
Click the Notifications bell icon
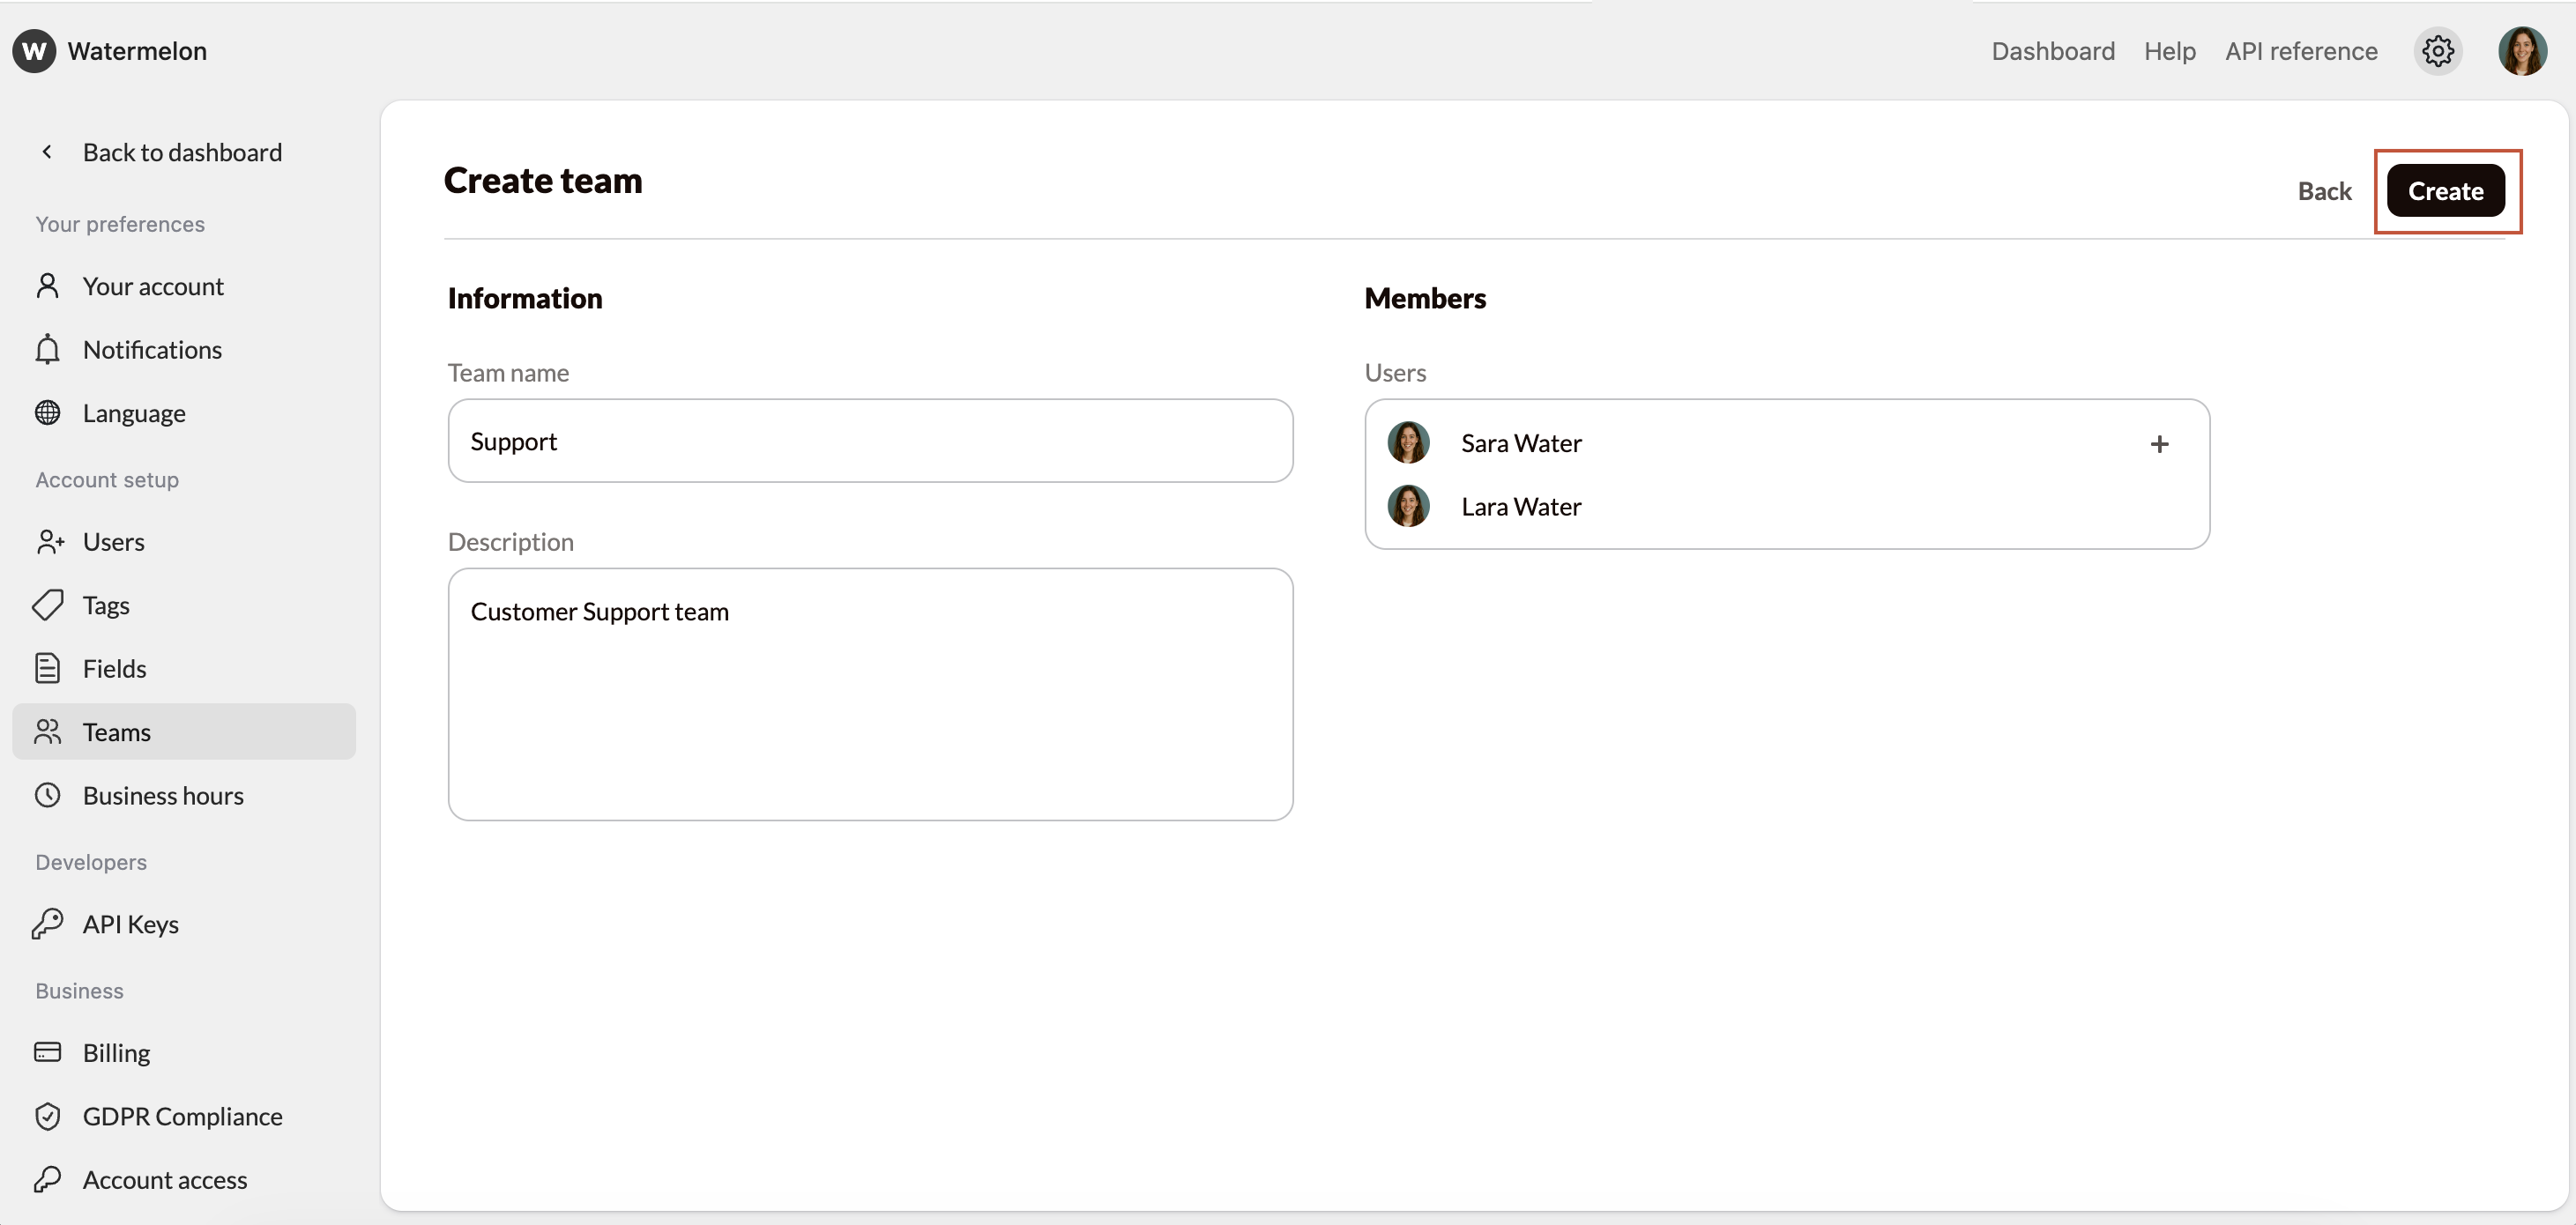47,350
